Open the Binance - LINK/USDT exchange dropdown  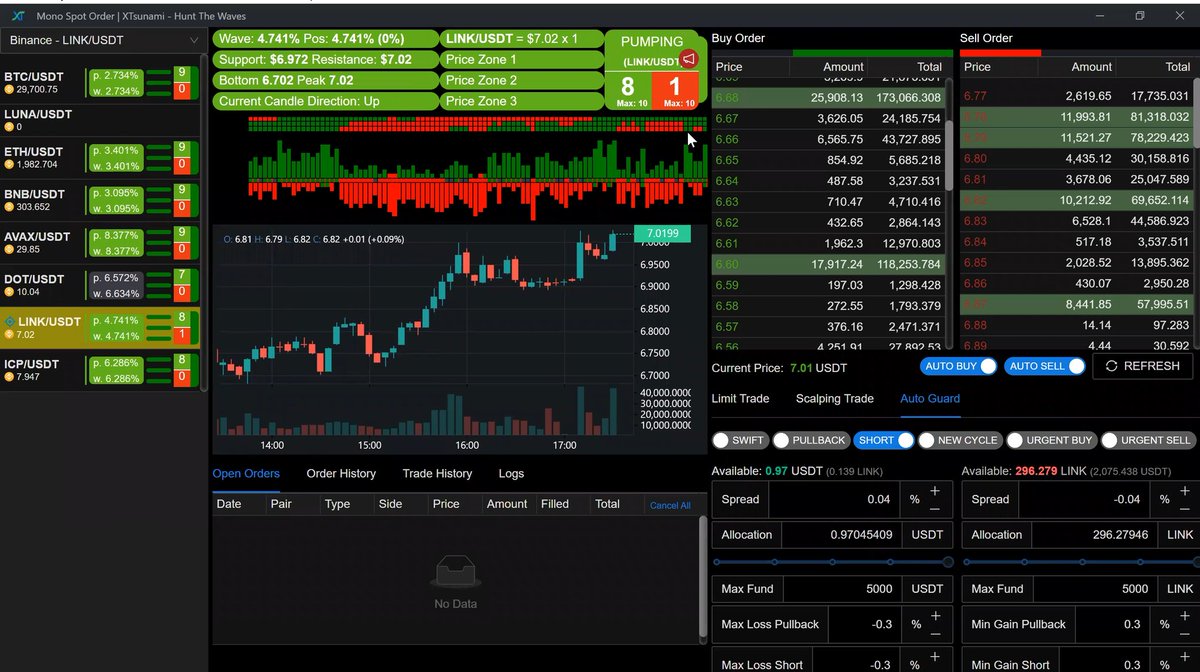coord(104,40)
